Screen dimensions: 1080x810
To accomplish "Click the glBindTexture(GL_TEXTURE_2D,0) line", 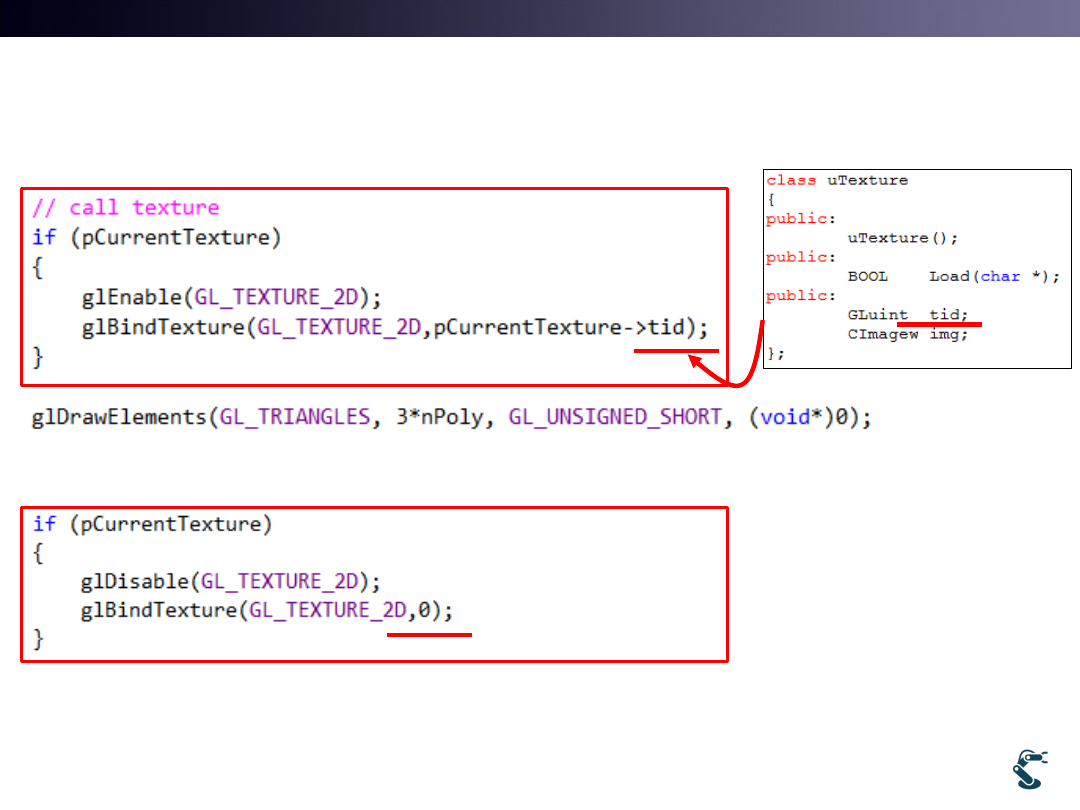I will point(274,611).
